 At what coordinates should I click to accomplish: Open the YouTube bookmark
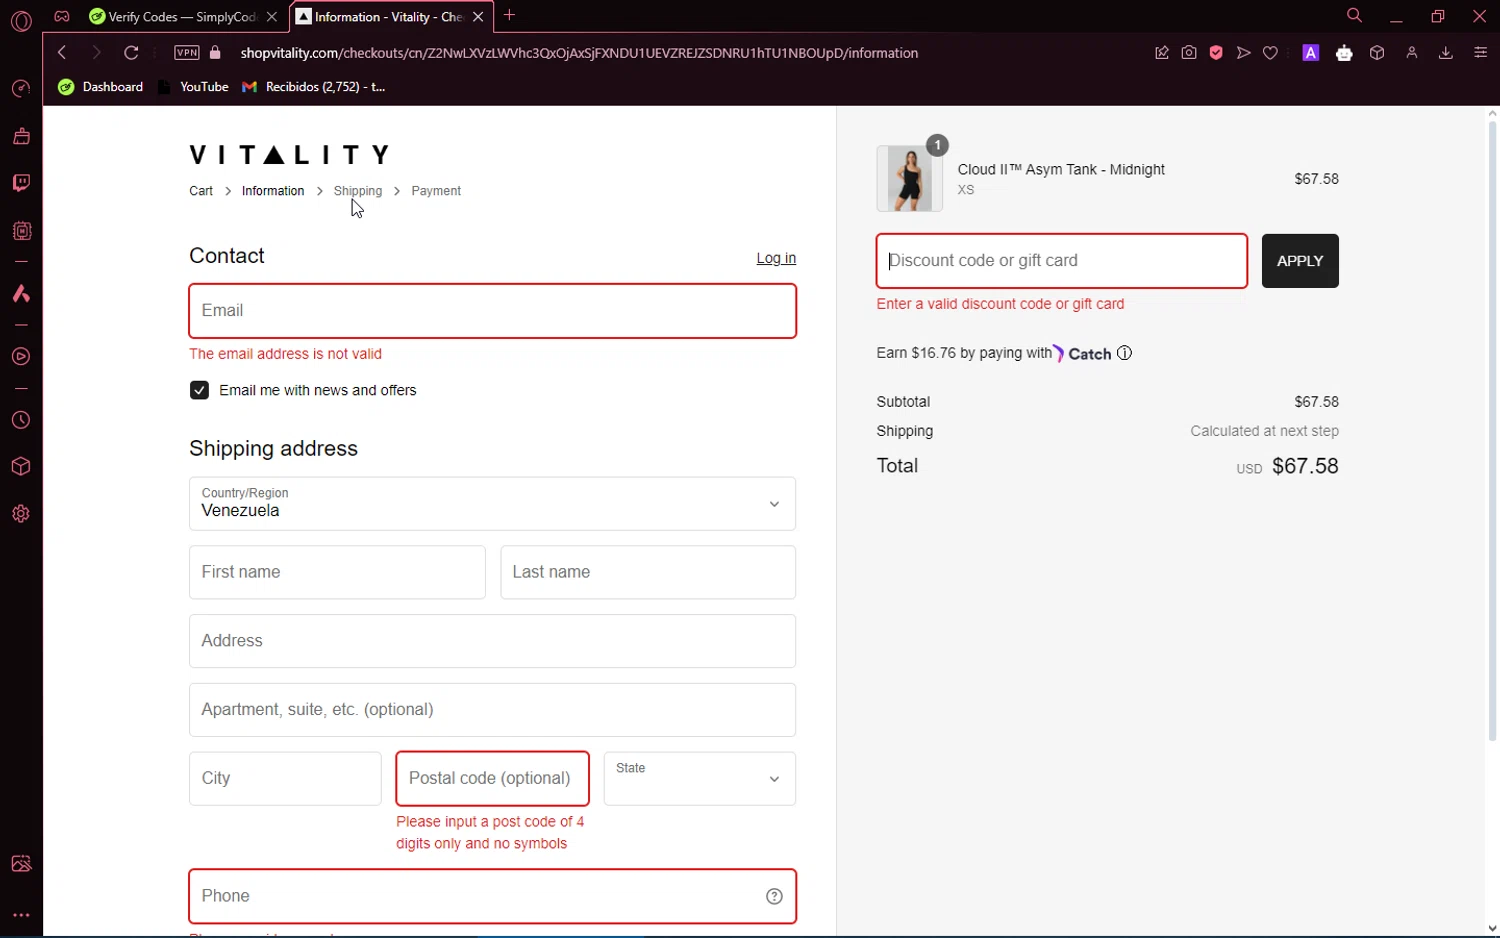(x=194, y=87)
